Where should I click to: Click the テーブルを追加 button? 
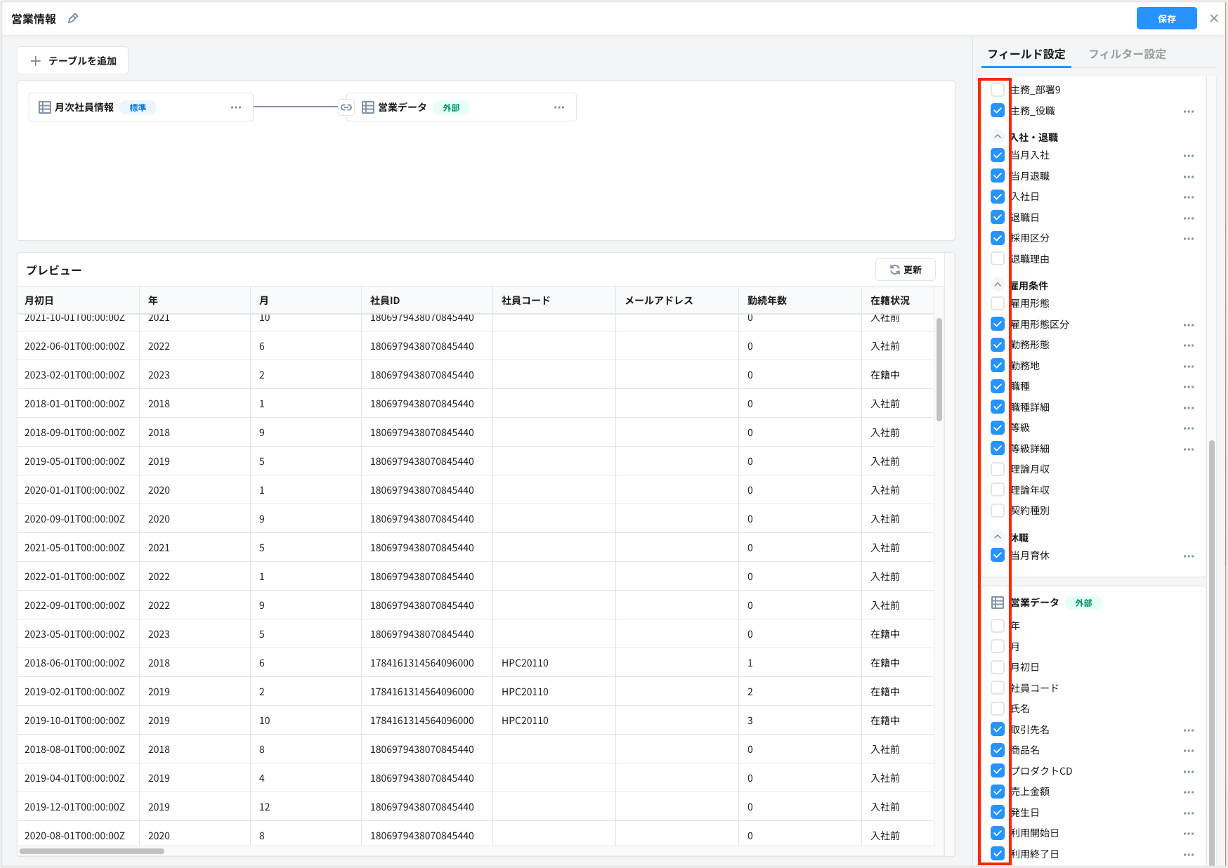[73, 61]
